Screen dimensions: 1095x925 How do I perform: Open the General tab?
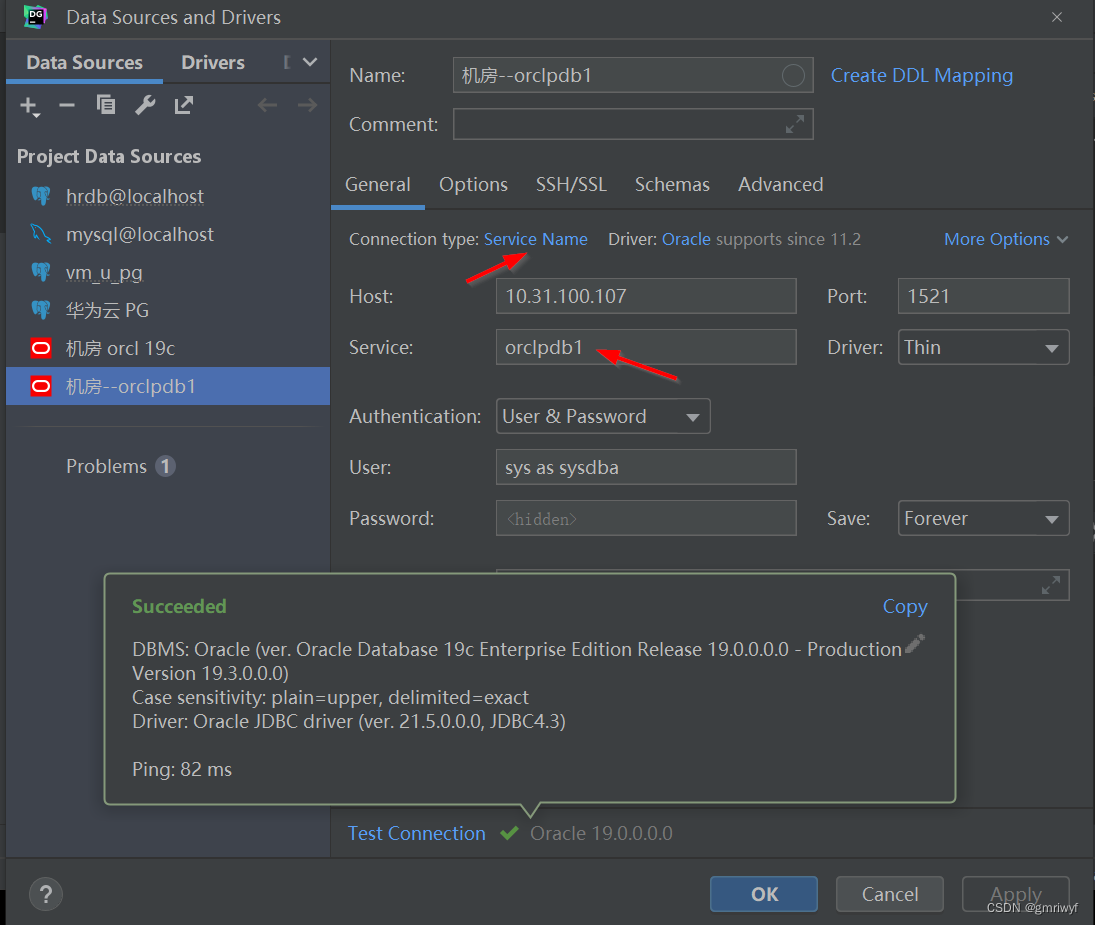[378, 184]
